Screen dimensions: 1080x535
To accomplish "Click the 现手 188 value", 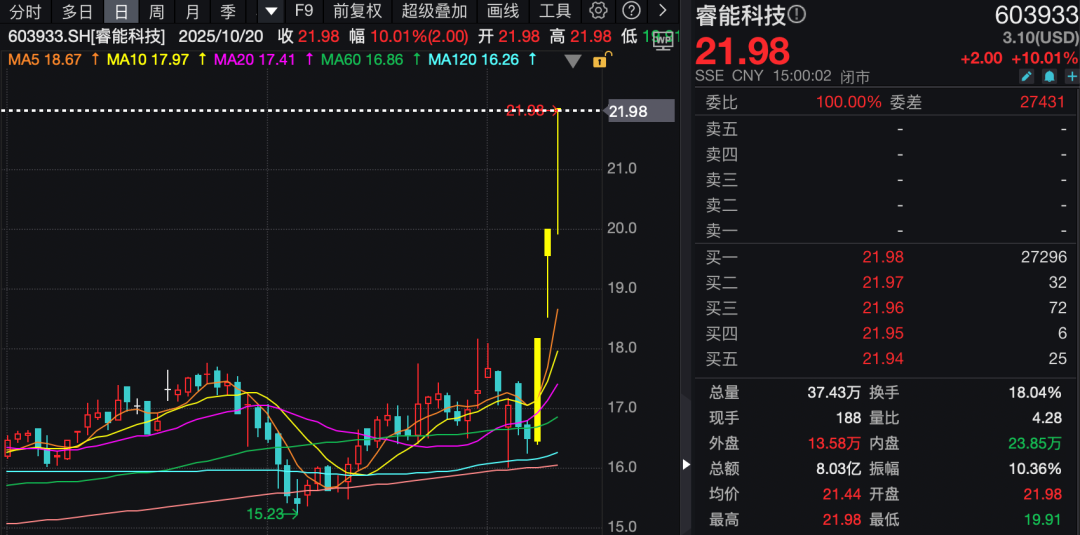I will point(848,418).
